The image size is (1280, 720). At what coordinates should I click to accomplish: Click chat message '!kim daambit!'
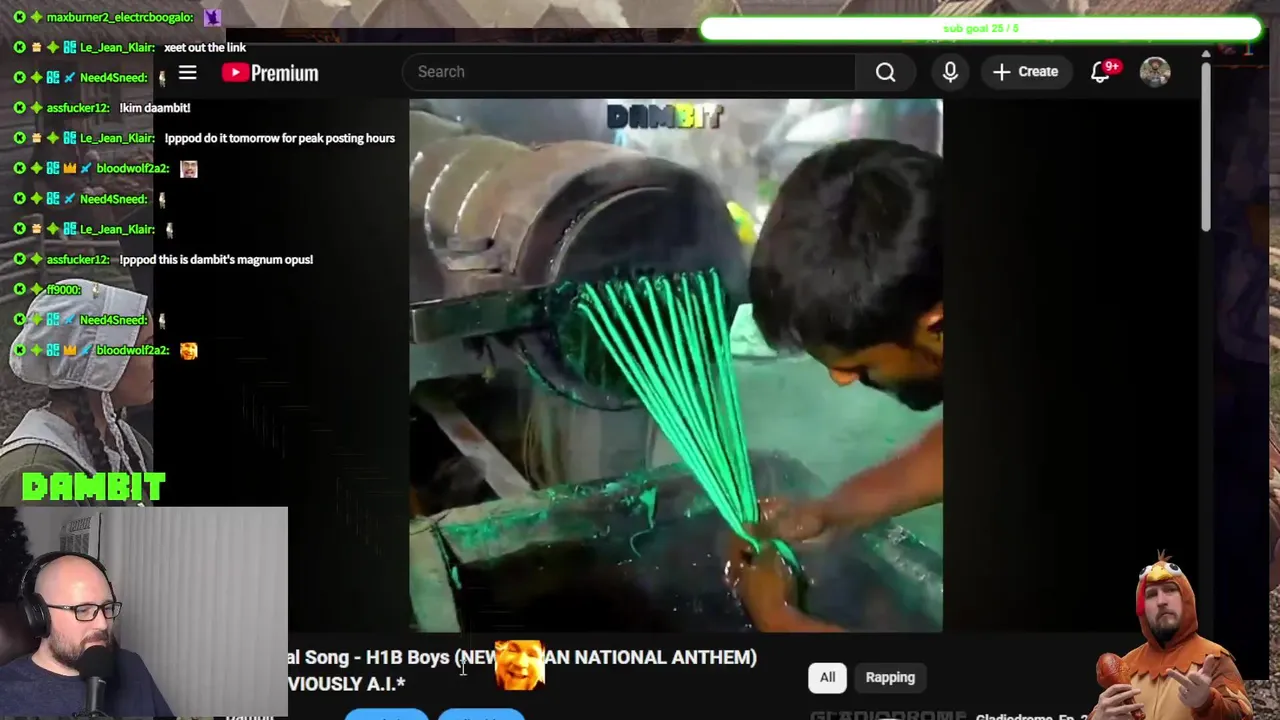pyautogui.click(x=154, y=107)
